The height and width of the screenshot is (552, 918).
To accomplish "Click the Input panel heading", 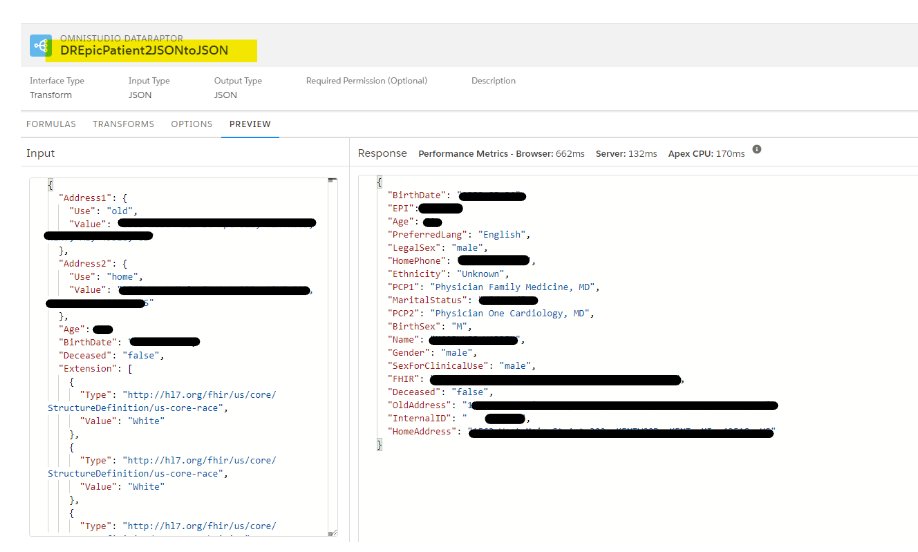I will (40, 153).
